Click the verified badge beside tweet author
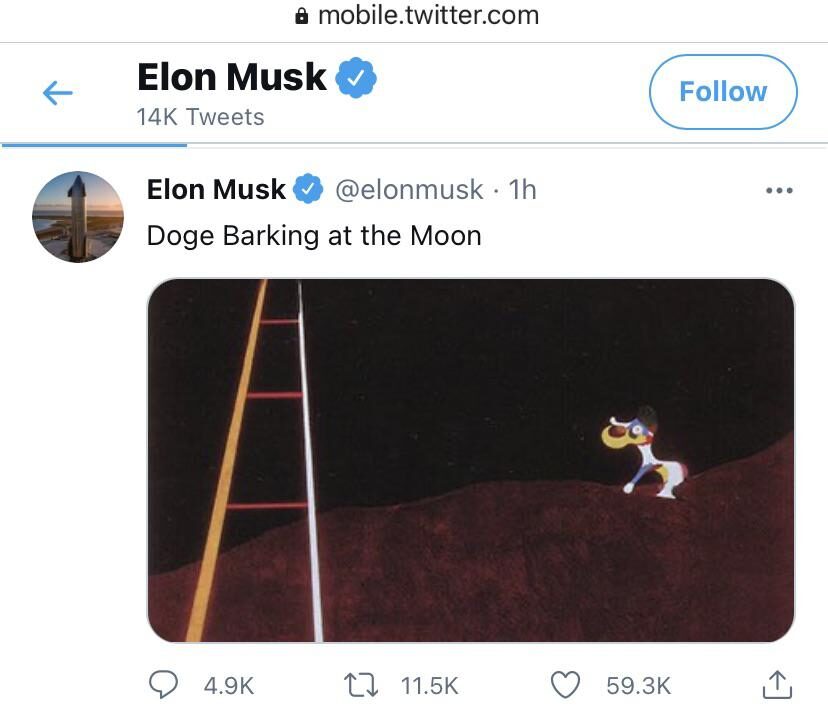The height and width of the screenshot is (706, 828). click(308, 189)
